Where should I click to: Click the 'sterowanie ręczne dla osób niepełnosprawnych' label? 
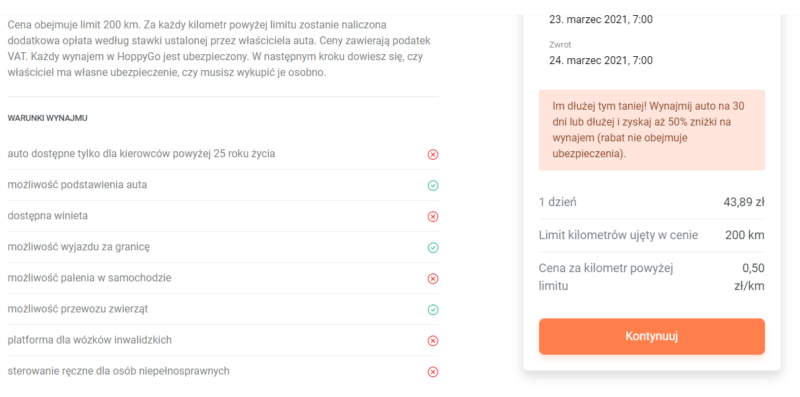pos(118,371)
